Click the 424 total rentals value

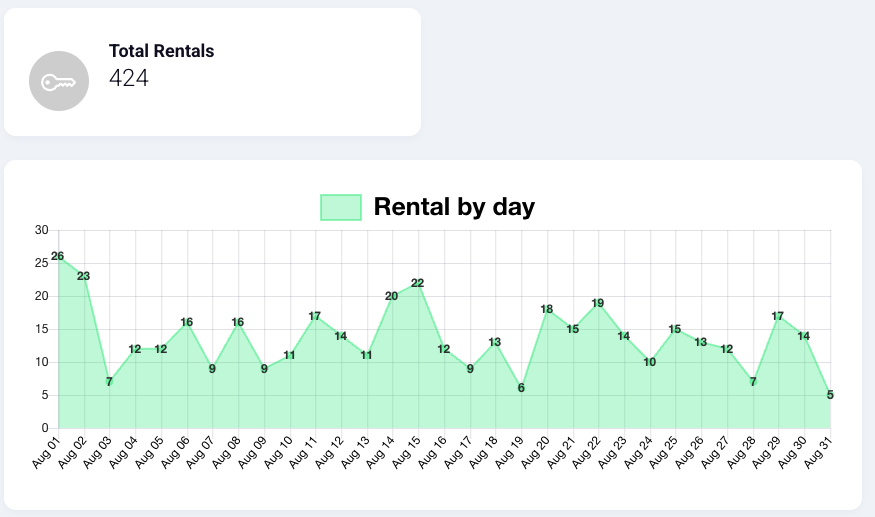click(129, 78)
